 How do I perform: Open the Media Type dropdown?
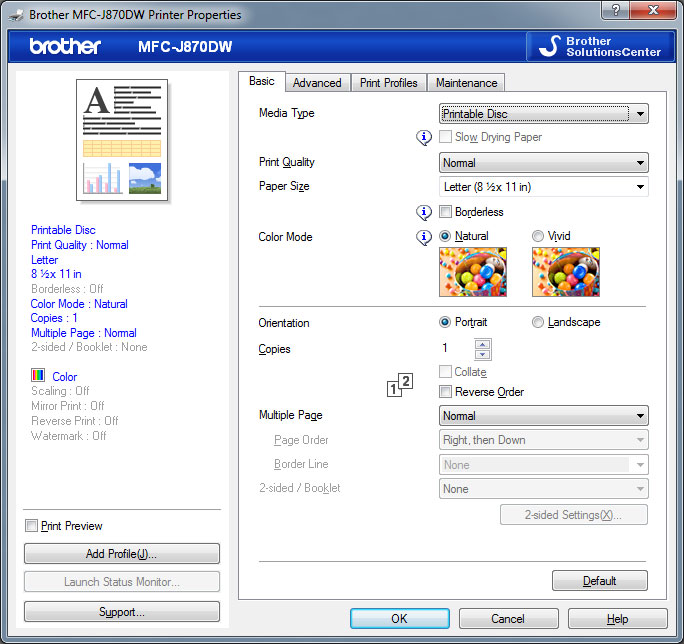click(544, 114)
